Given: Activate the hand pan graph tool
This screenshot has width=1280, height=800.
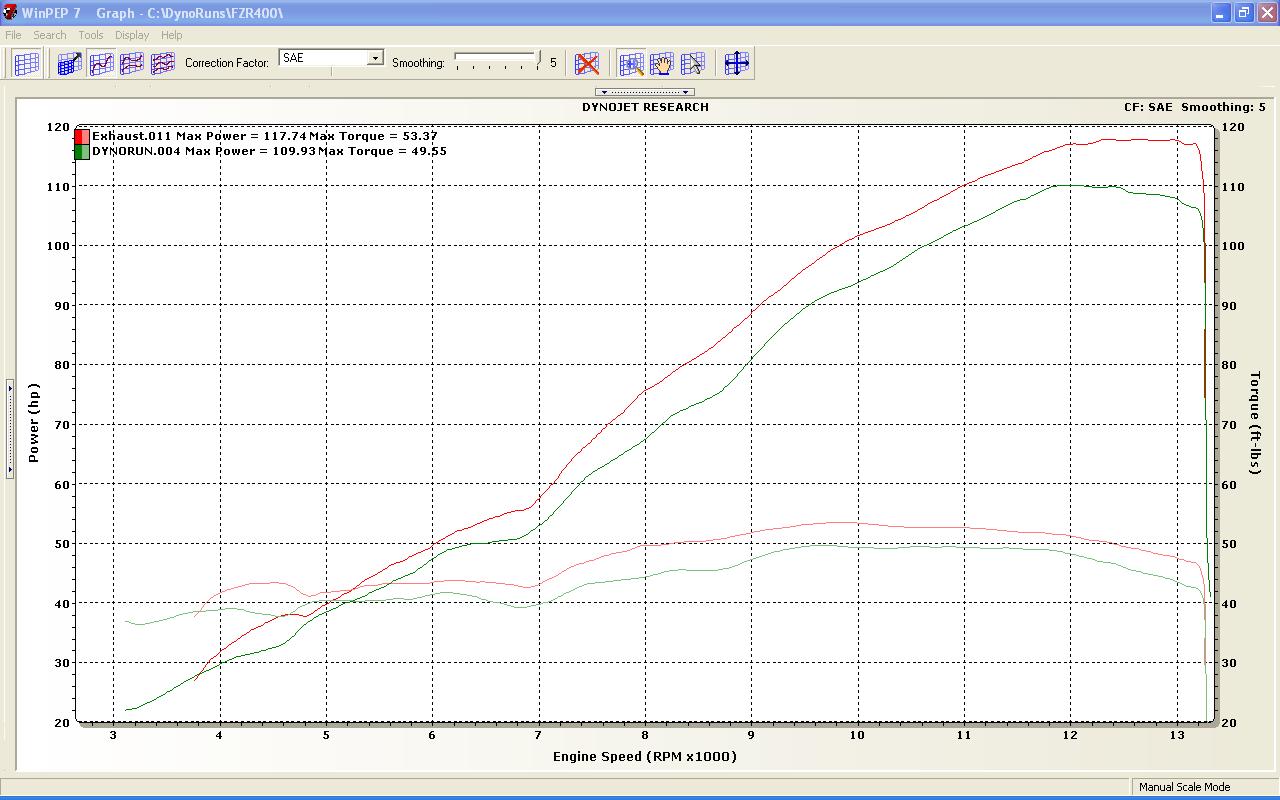Looking at the screenshot, I should coord(662,63).
